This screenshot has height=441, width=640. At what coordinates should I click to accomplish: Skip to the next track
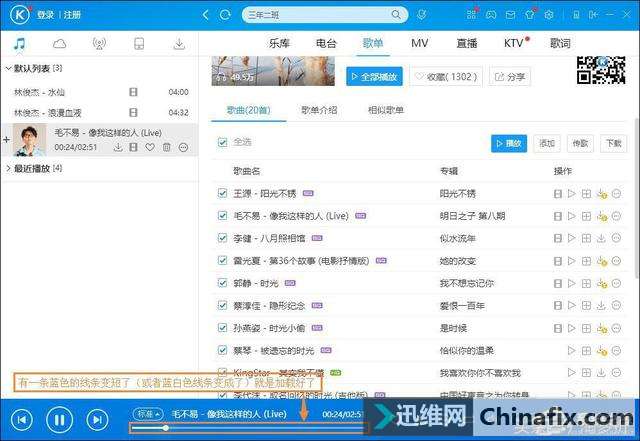tap(97, 419)
